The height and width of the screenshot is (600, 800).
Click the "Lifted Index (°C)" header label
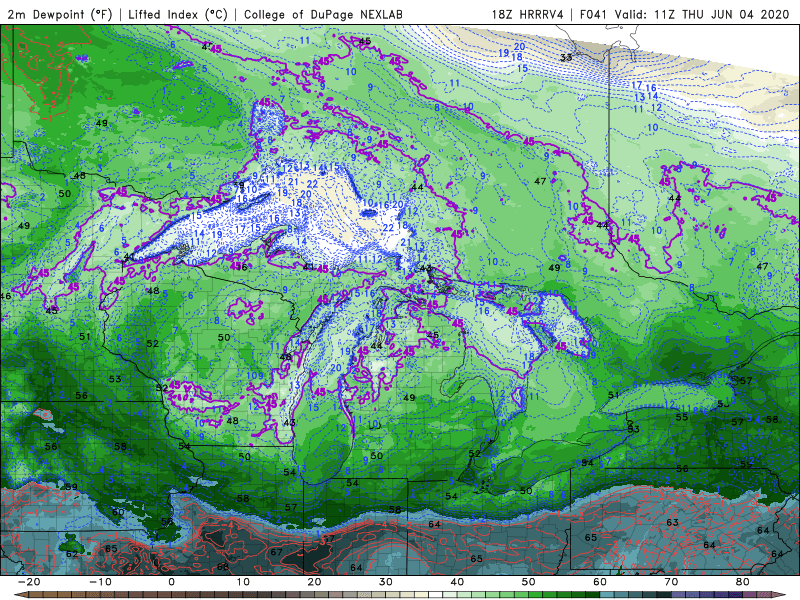click(x=178, y=15)
